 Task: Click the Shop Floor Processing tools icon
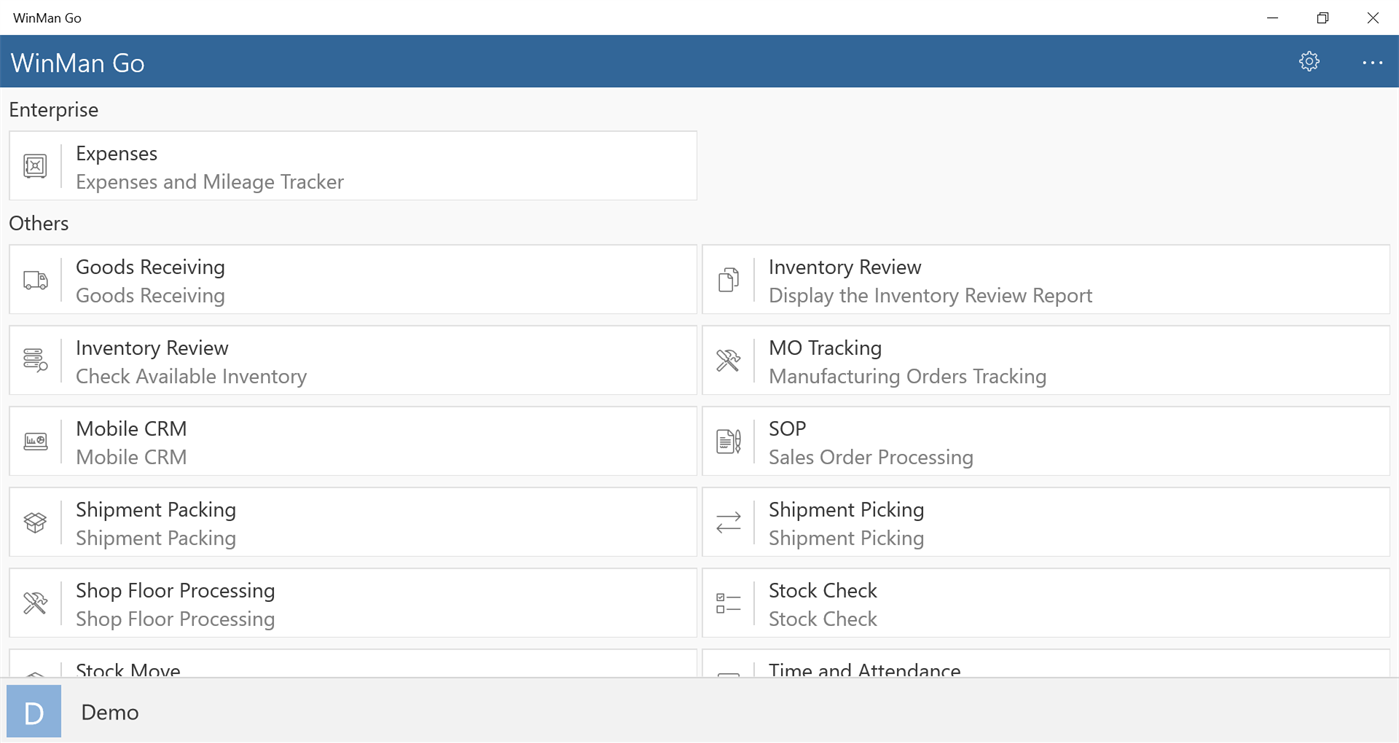click(x=35, y=603)
